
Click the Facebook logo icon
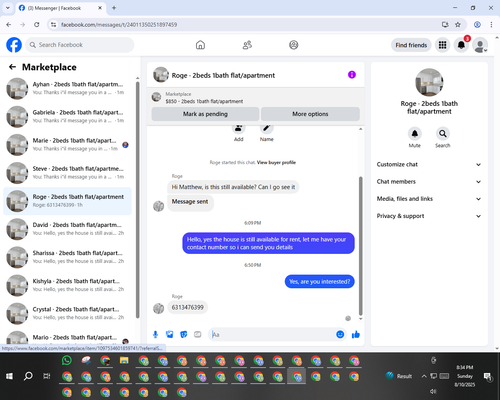click(14, 45)
